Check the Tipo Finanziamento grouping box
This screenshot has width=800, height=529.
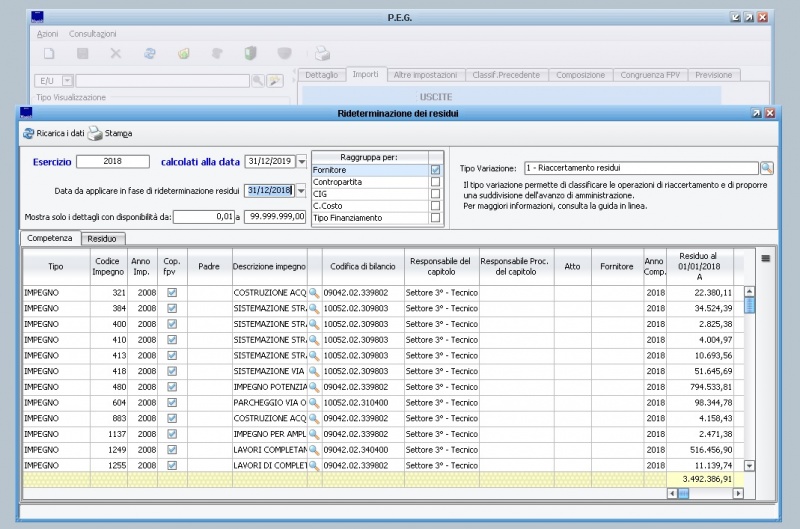[435, 218]
